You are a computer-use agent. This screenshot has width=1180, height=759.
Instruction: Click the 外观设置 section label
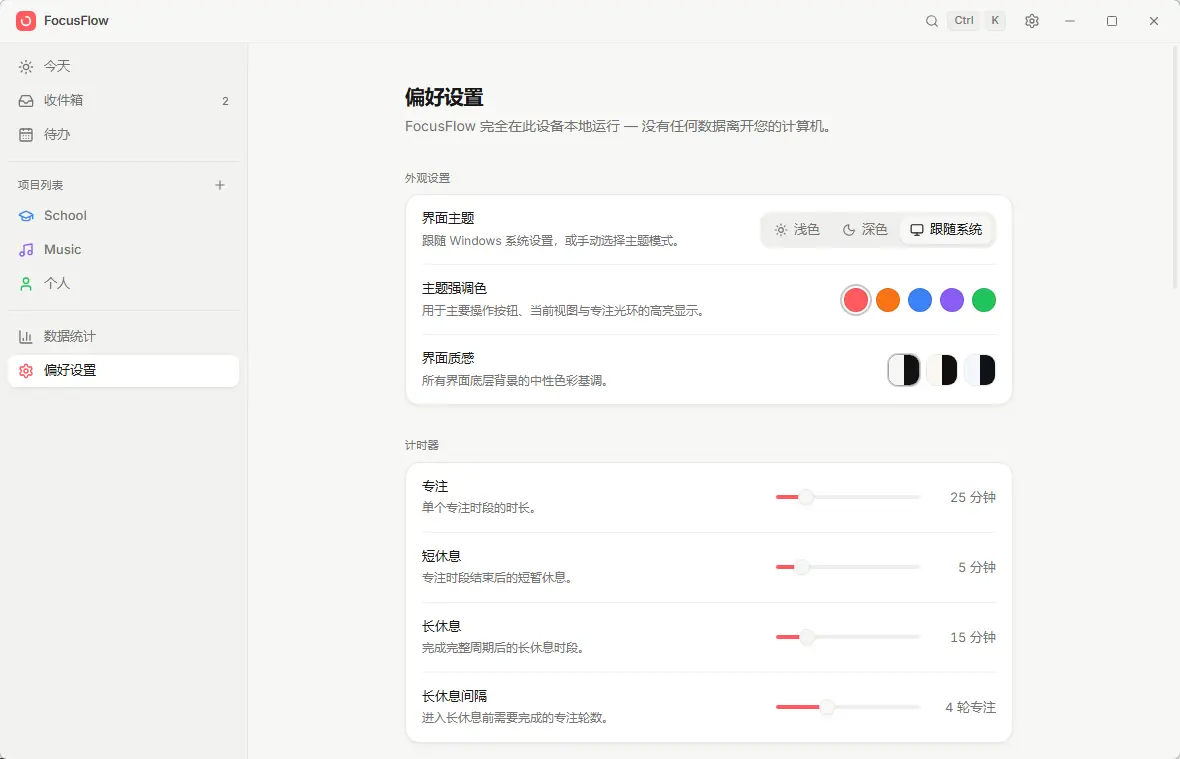(x=427, y=178)
